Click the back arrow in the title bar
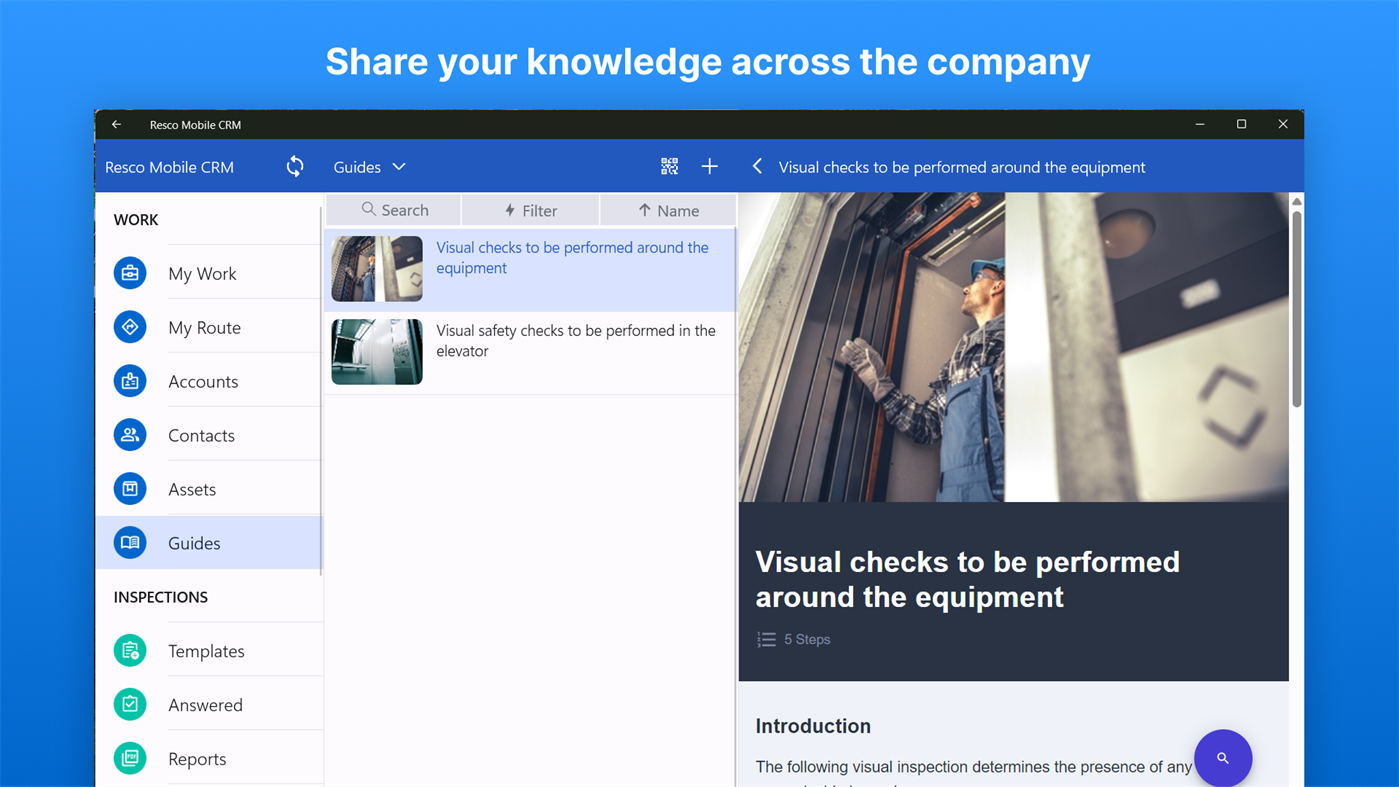Image resolution: width=1399 pixels, height=787 pixels. coord(116,124)
